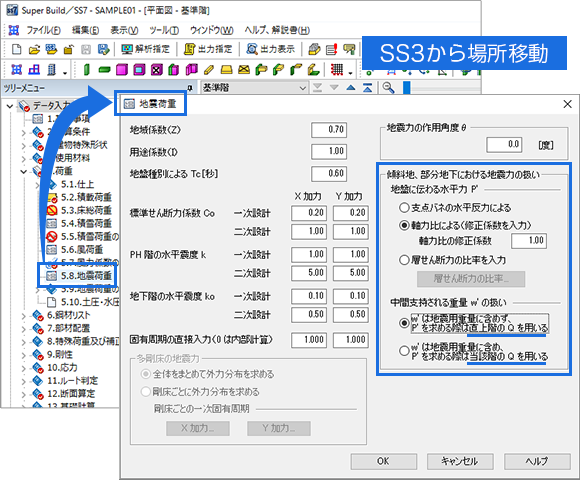Expand the 6.鋼材リスト tree node
Screen dimensions: 580x480
point(24,316)
